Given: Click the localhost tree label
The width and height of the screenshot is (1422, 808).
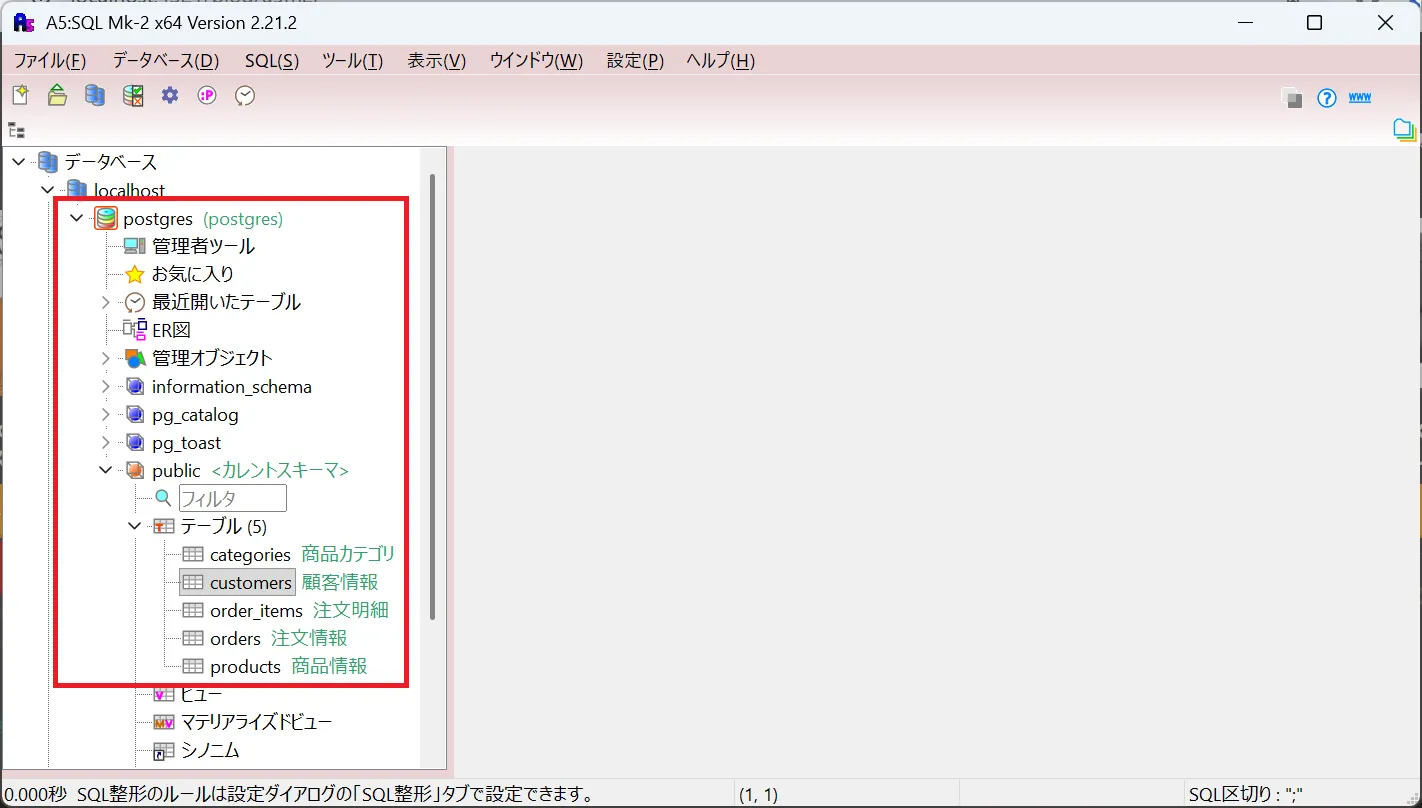Looking at the screenshot, I should coord(129,190).
